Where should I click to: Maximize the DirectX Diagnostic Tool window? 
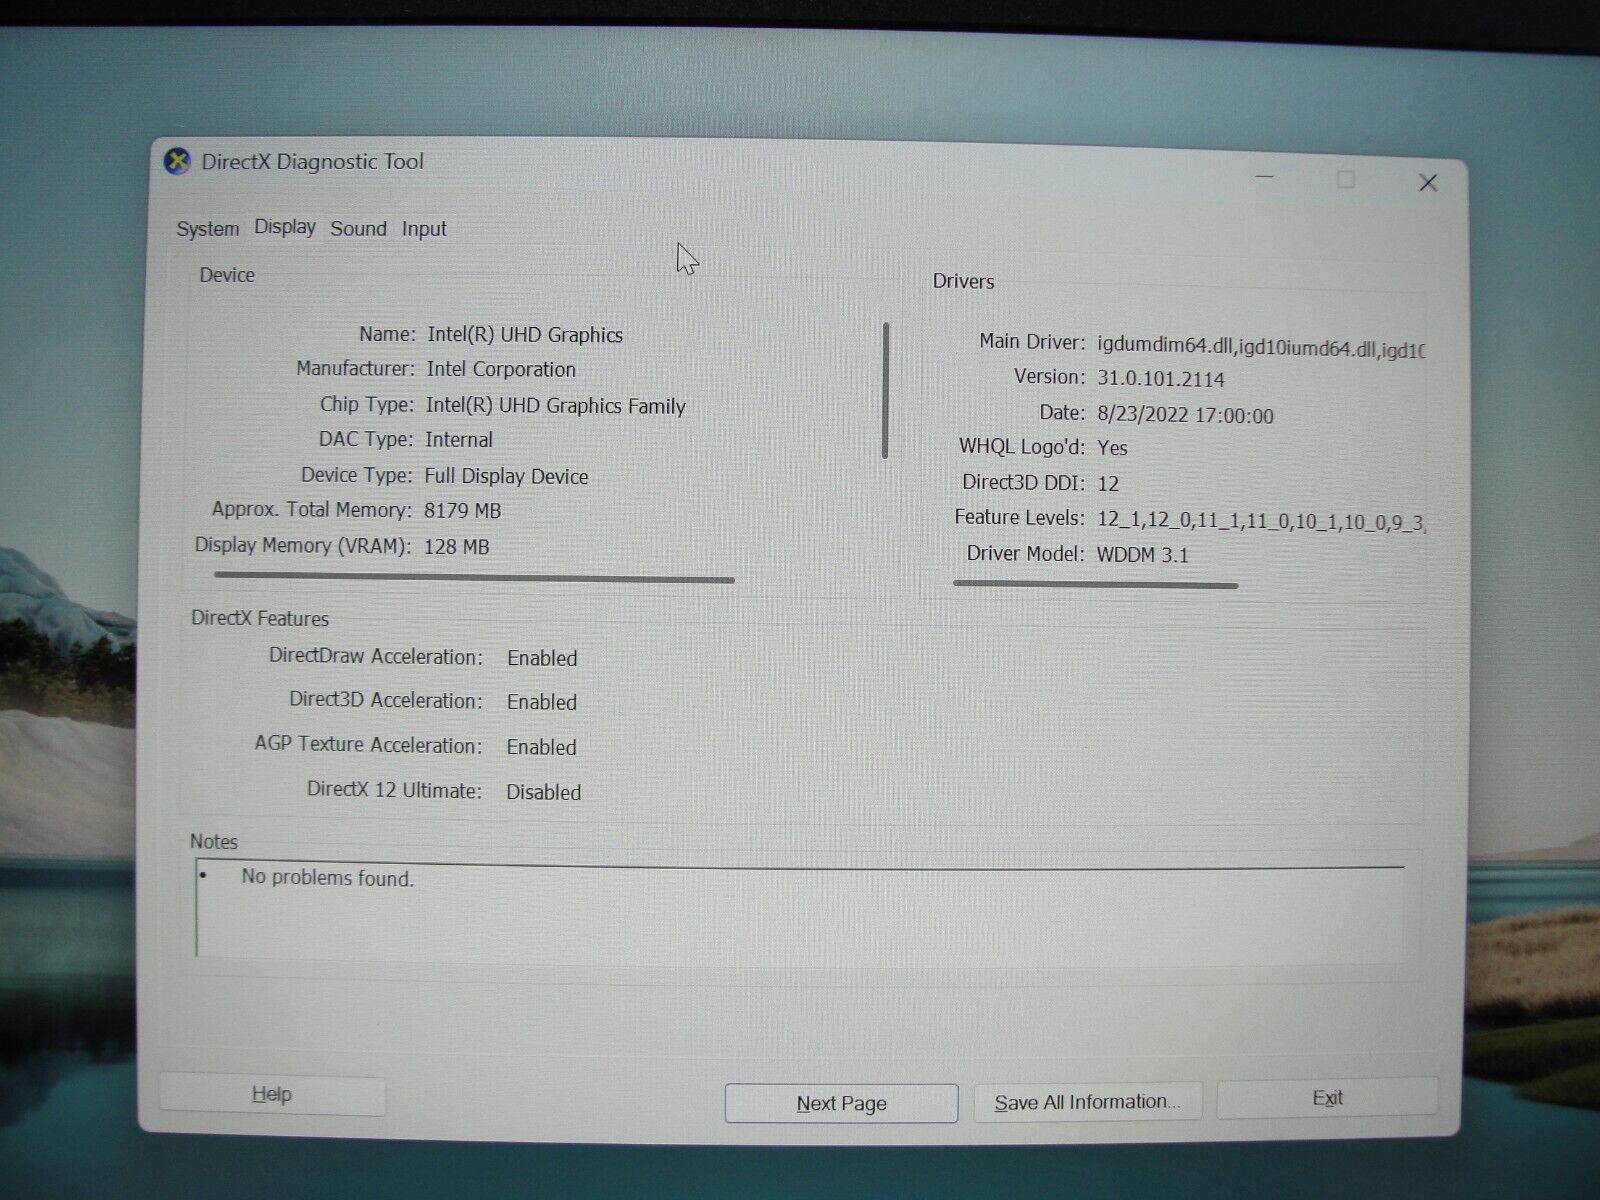1345,180
